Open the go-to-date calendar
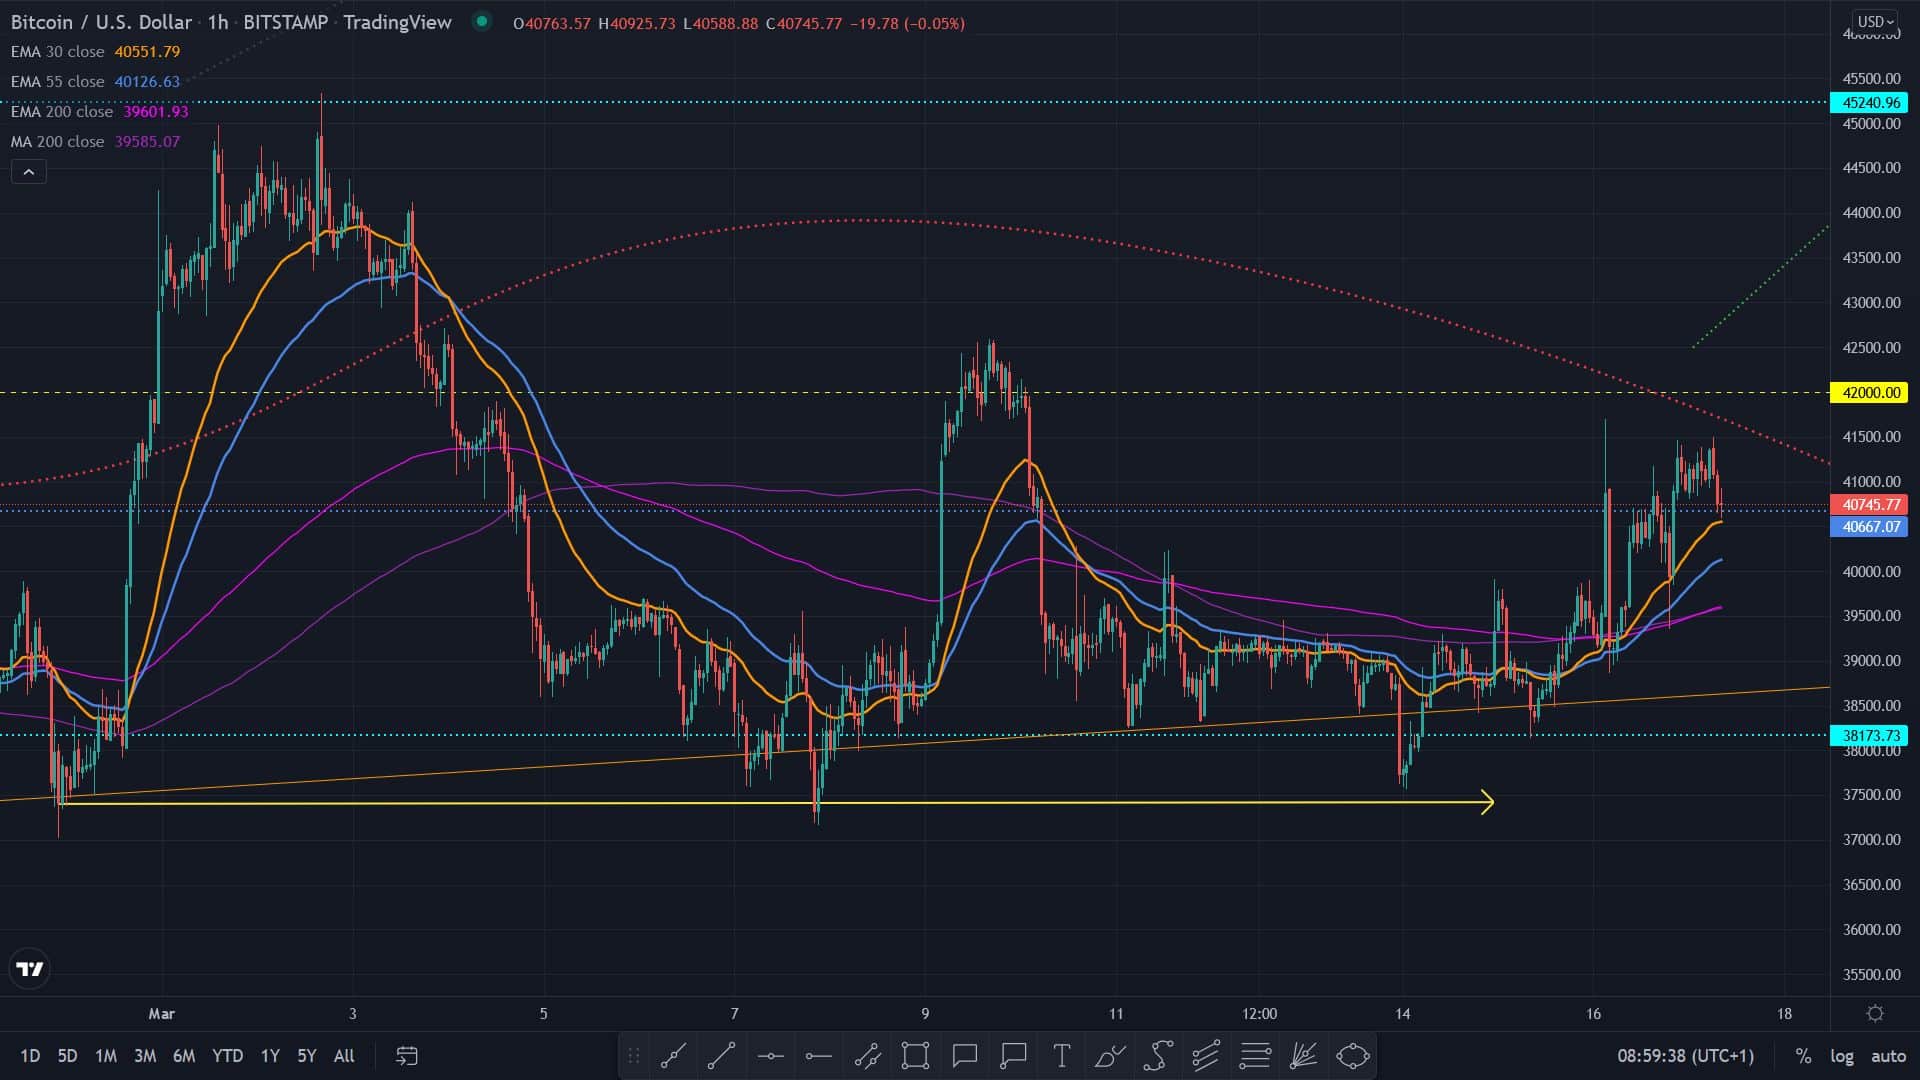This screenshot has height=1080, width=1920. pyautogui.click(x=407, y=1055)
